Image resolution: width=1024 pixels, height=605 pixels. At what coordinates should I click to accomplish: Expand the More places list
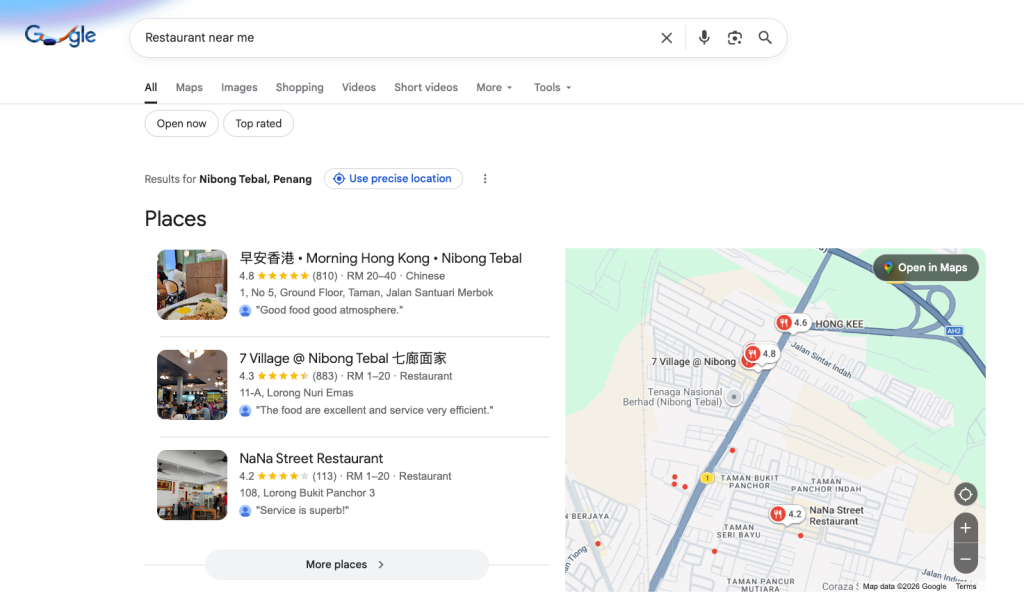(346, 565)
